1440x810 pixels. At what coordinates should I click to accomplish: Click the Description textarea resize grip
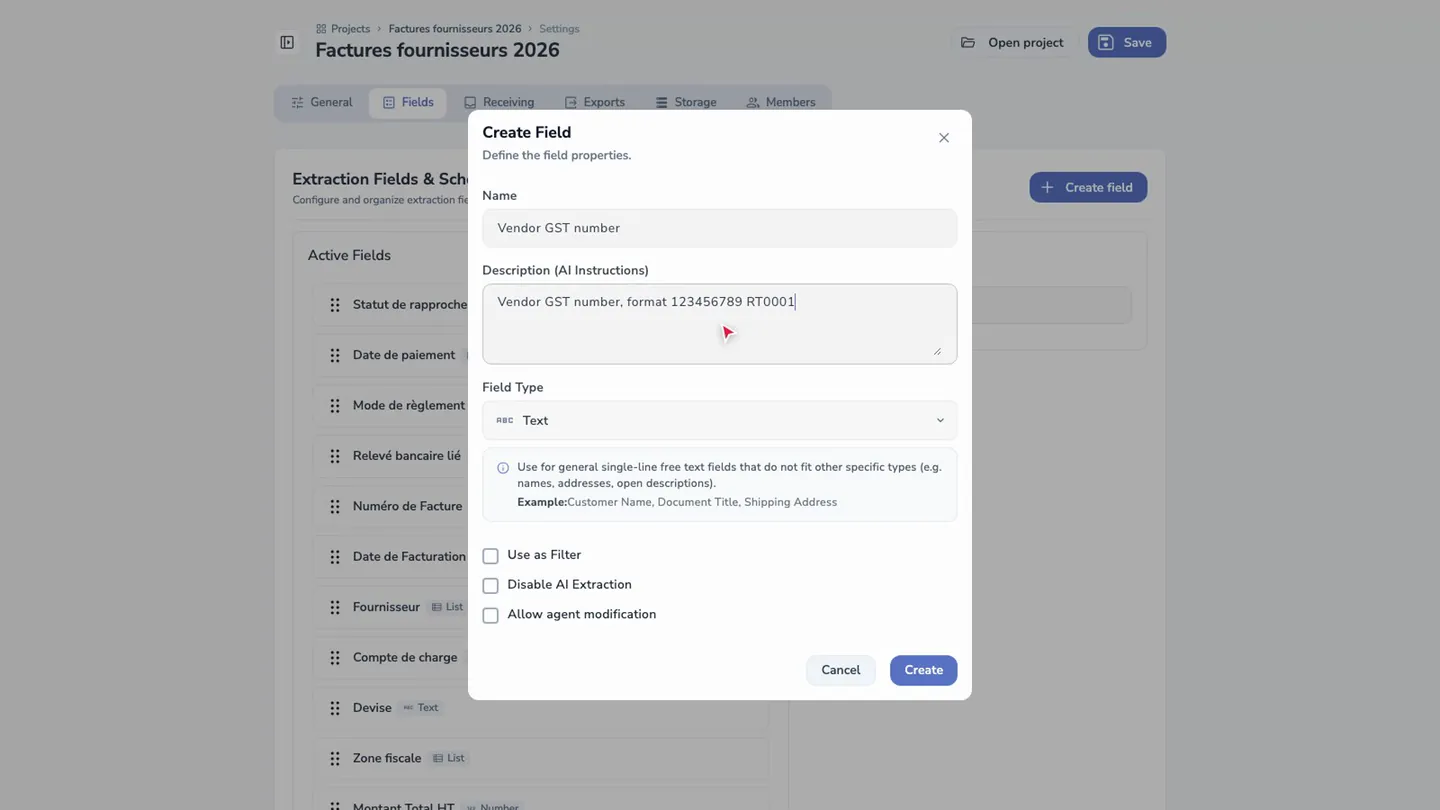click(937, 350)
